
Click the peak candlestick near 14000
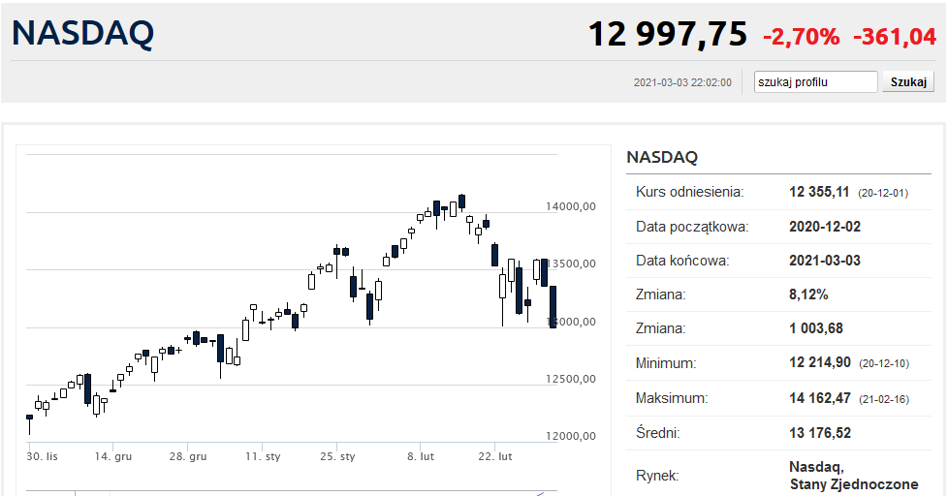[462, 201]
